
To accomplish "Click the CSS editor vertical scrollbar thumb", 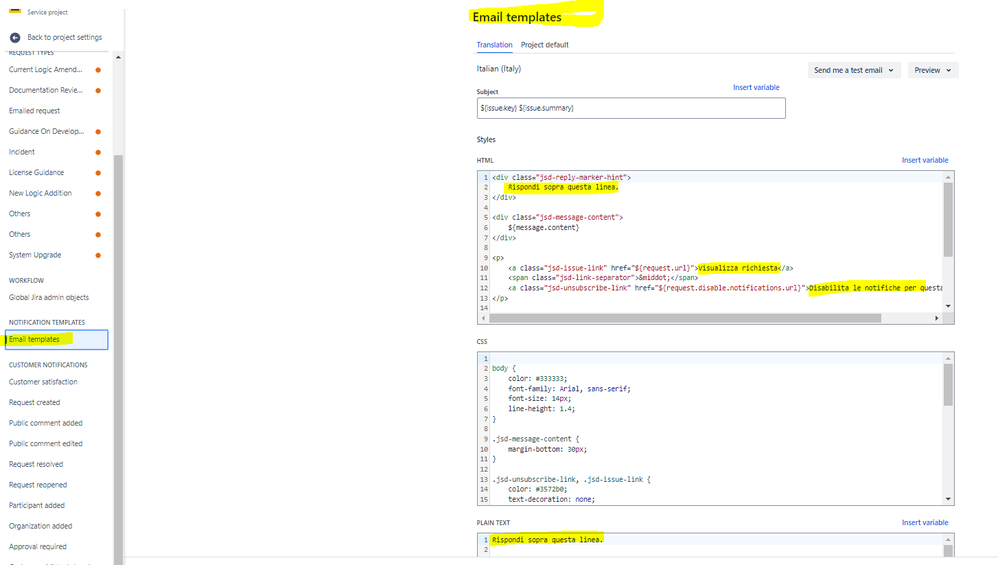I will coord(948,385).
